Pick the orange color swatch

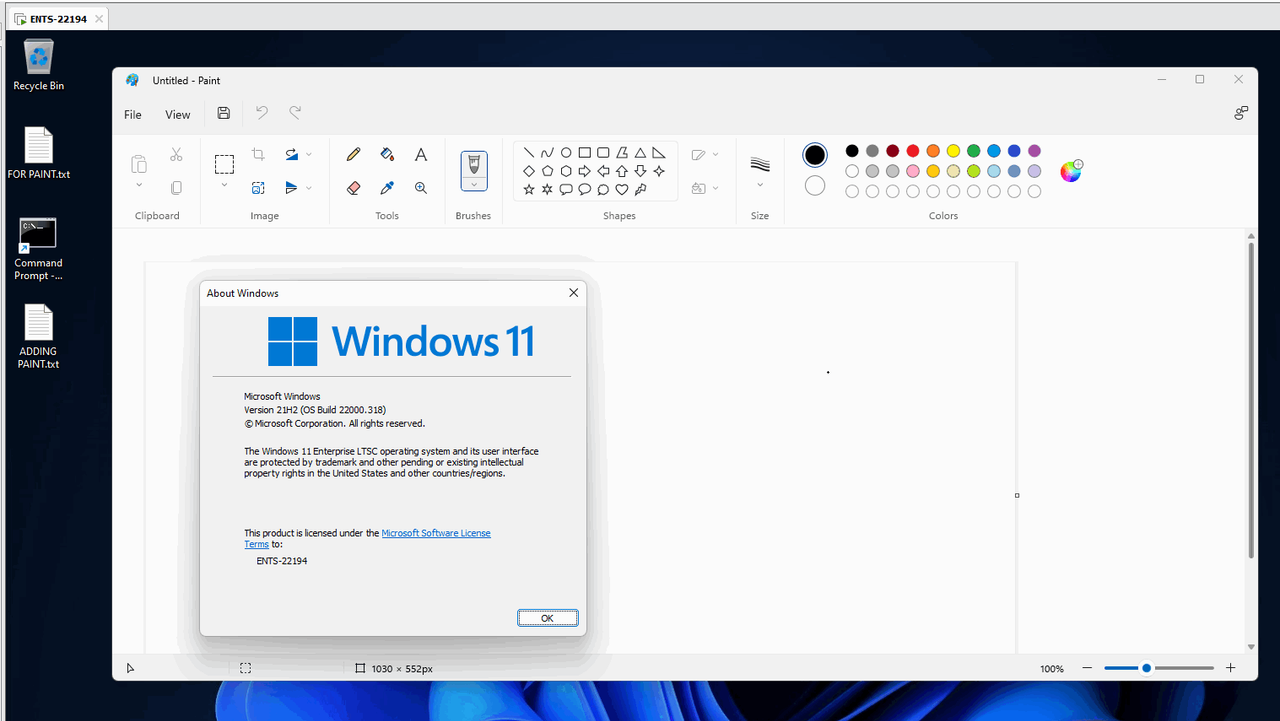pyautogui.click(x=933, y=151)
